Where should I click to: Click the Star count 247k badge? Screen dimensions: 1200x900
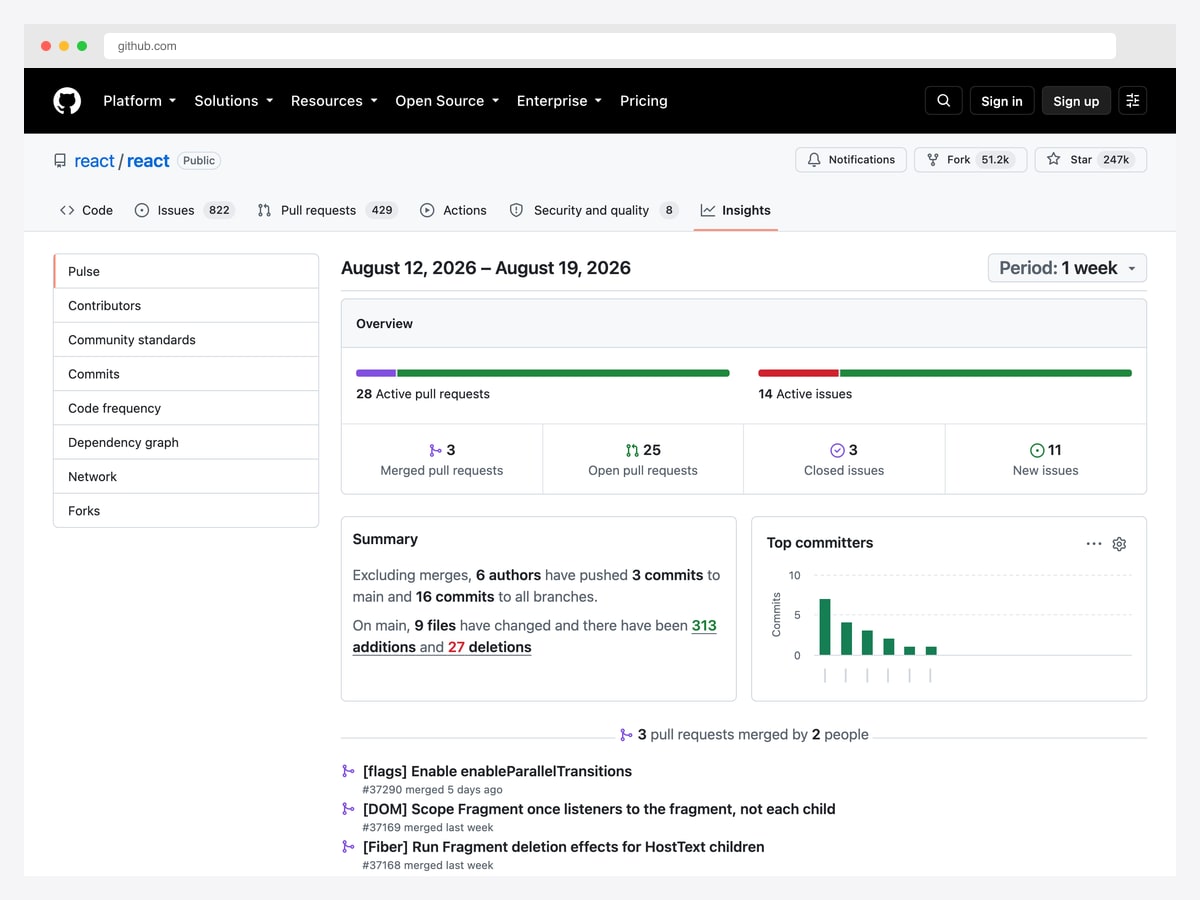1116,160
